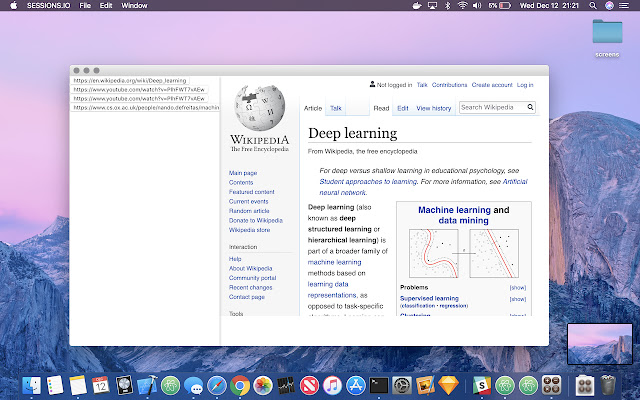Click the Wikipedia search magnifier button
The height and width of the screenshot is (400, 640).
[x=530, y=107]
